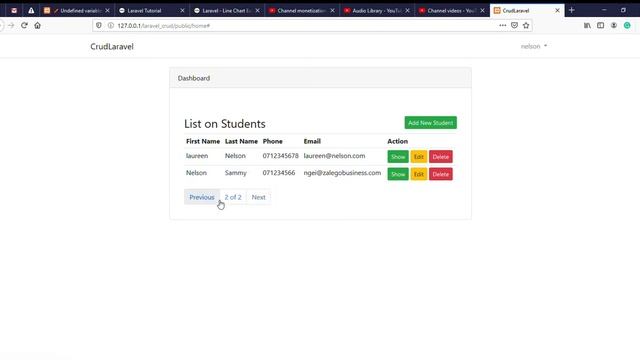Select the pinned warning-triangle tab
The image size is (640, 360).
pyautogui.click(x=31, y=11)
